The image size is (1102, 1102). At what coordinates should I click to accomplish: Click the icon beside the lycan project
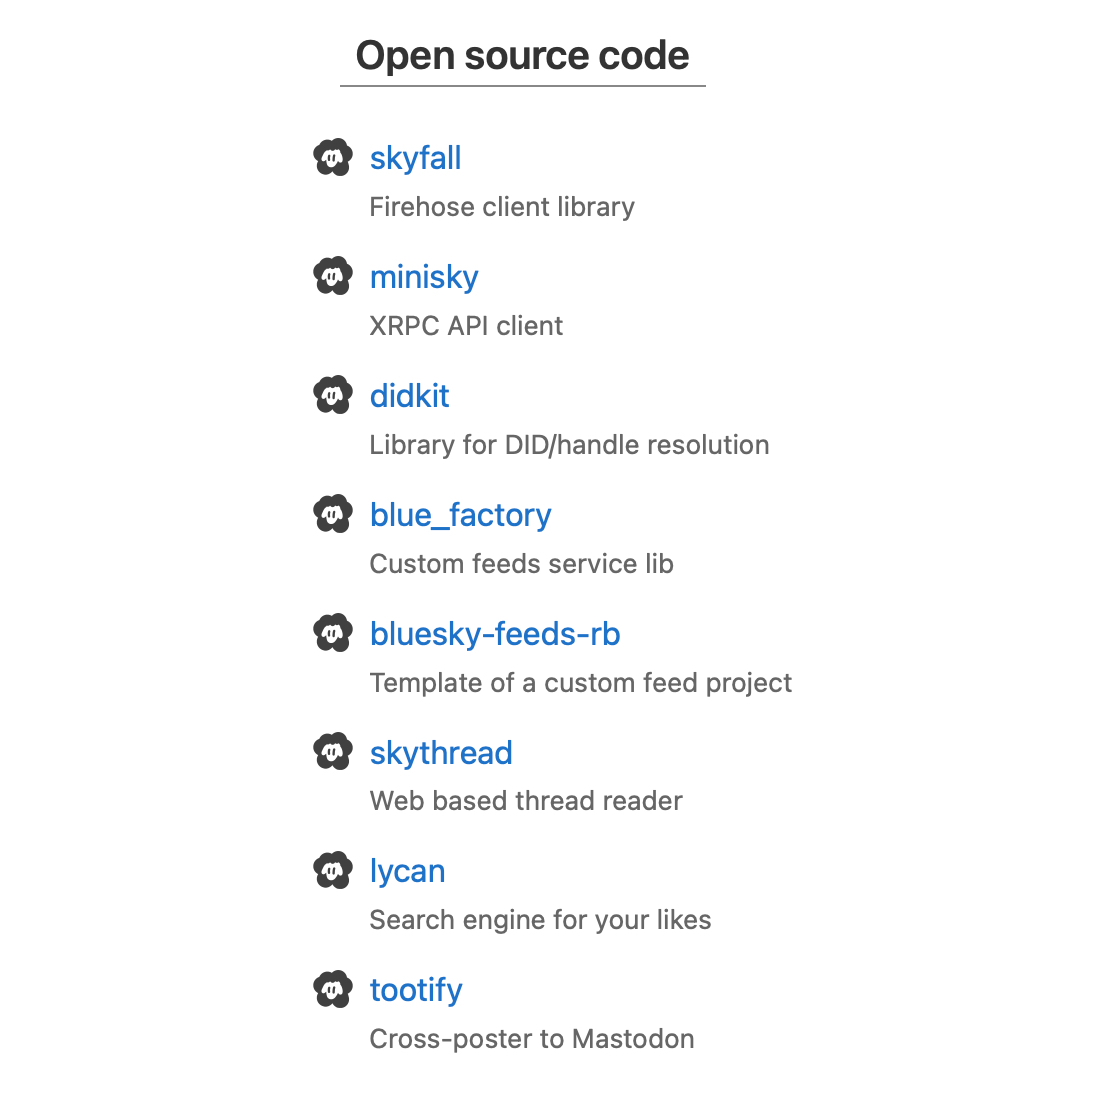[333, 870]
